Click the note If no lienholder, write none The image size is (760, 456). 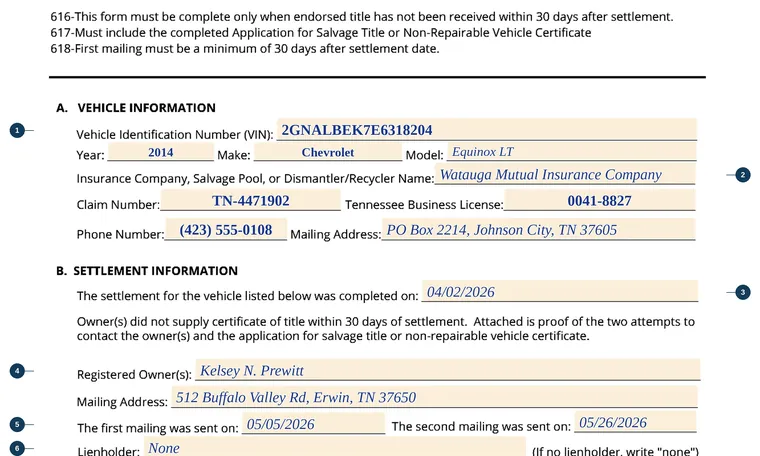tap(616, 451)
